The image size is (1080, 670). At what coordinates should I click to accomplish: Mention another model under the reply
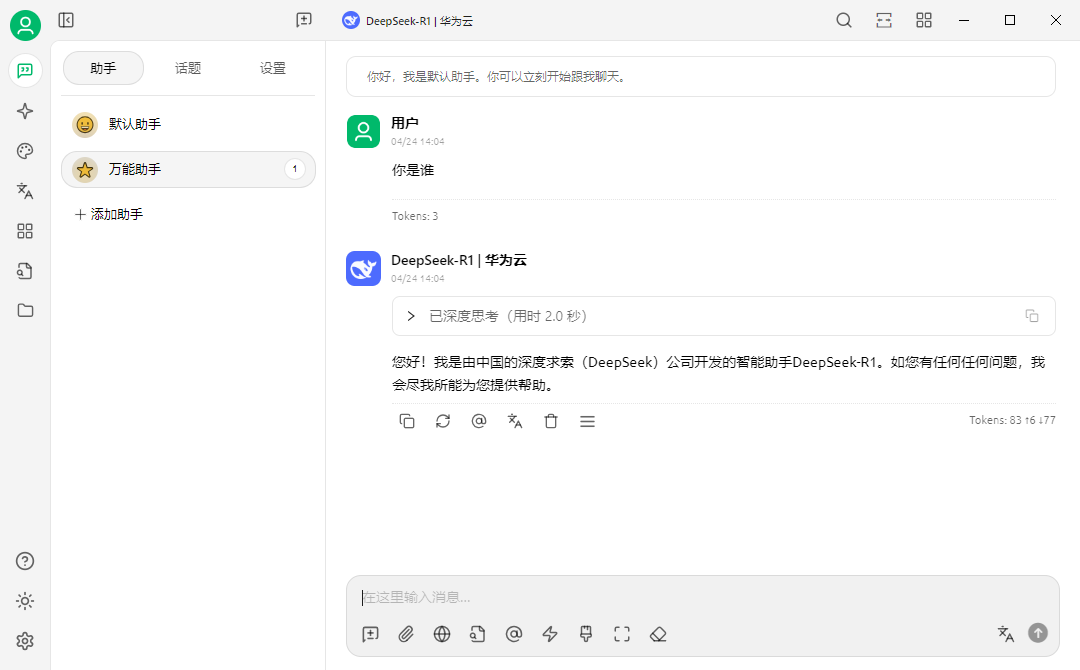pyautogui.click(x=479, y=421)
